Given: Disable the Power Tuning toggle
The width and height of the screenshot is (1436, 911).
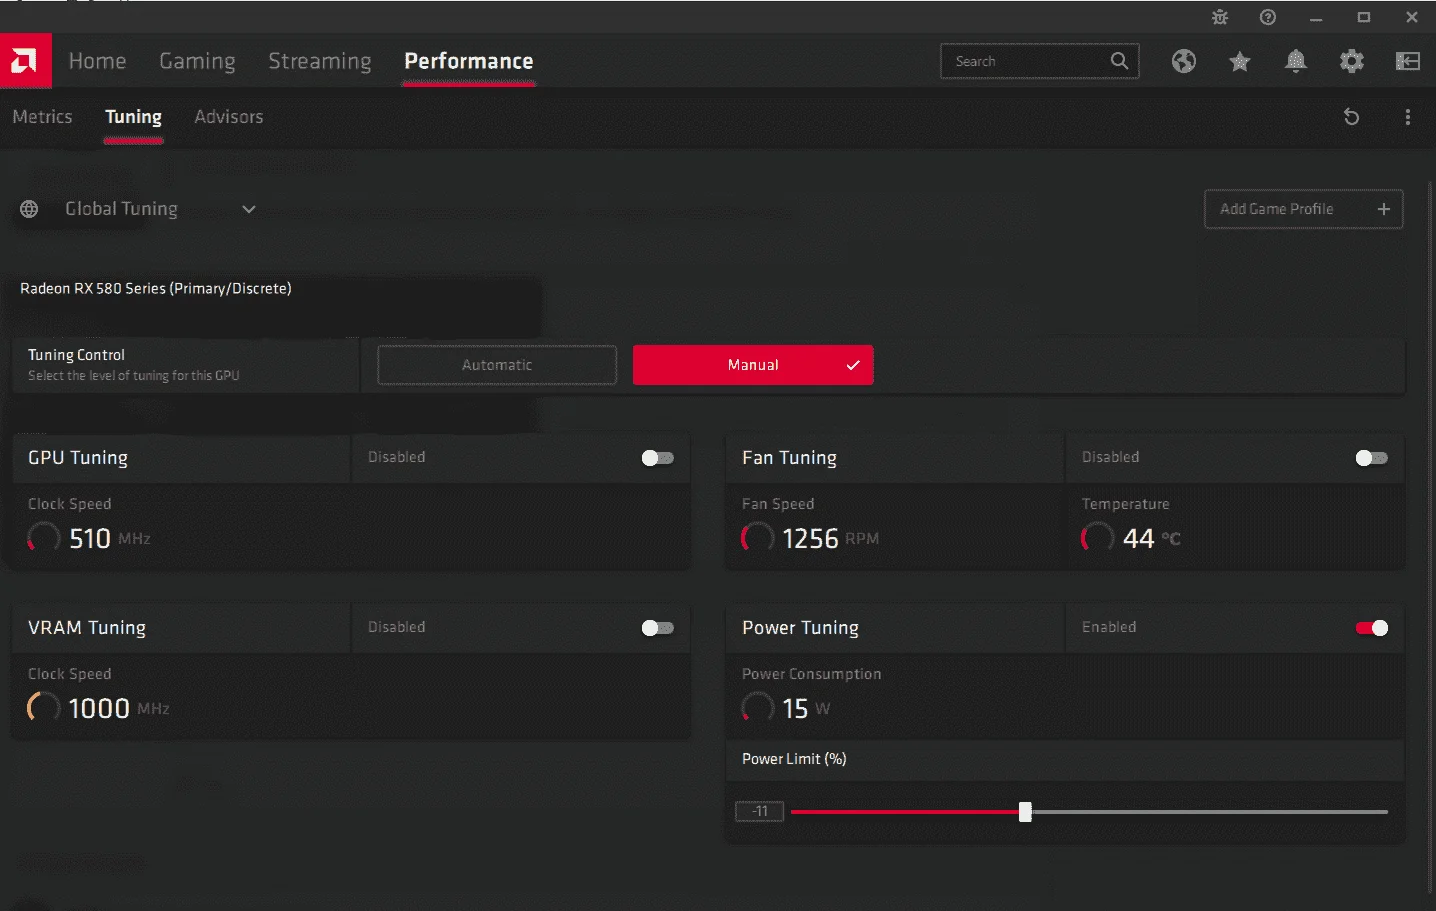Looking at the screenshot, I should tap(1372, 628).
